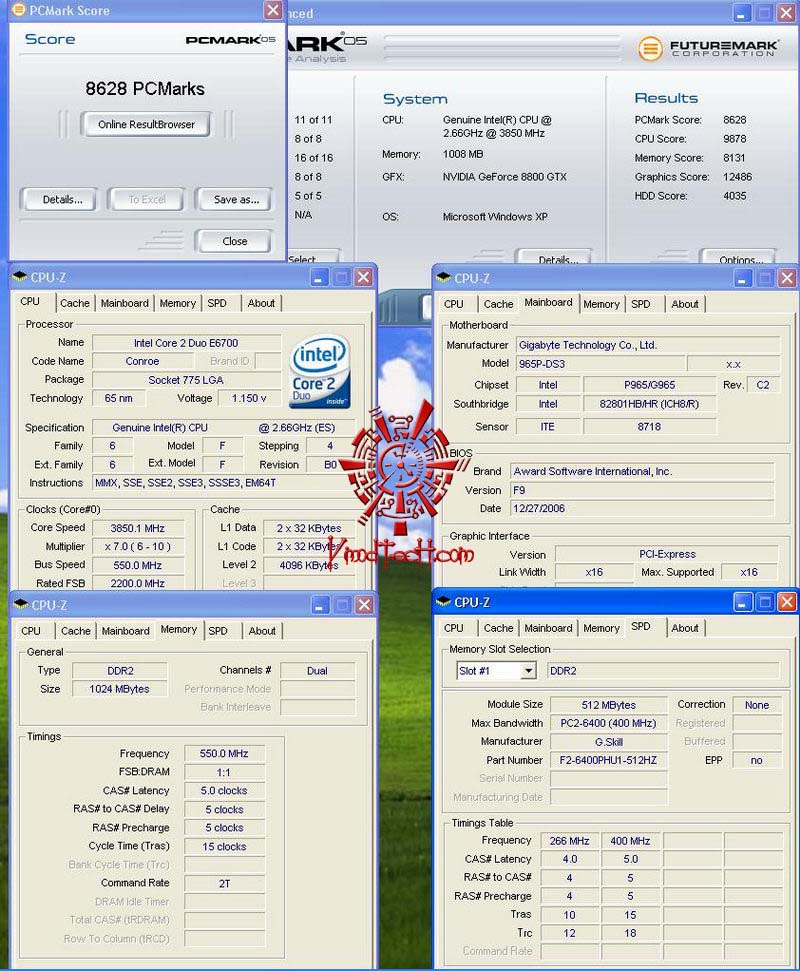The height and width of the screenshot is (971, 800).
Task: Click Level 2 cache value '4096 KBytes'
Action: click(x=309, y=565)
